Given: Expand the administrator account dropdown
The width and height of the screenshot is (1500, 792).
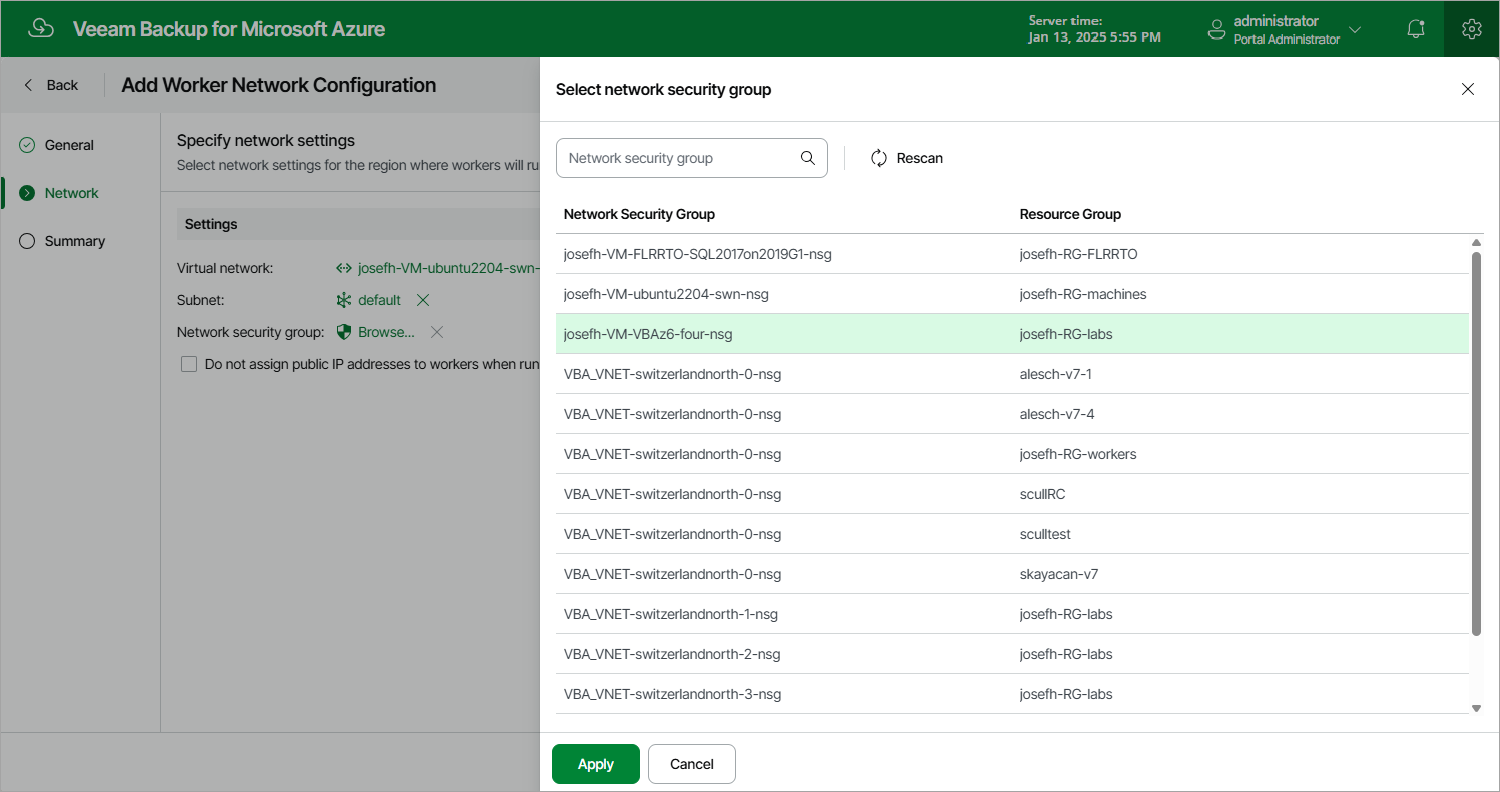Looking at the screenshot, I should (x=1355, y=30).
